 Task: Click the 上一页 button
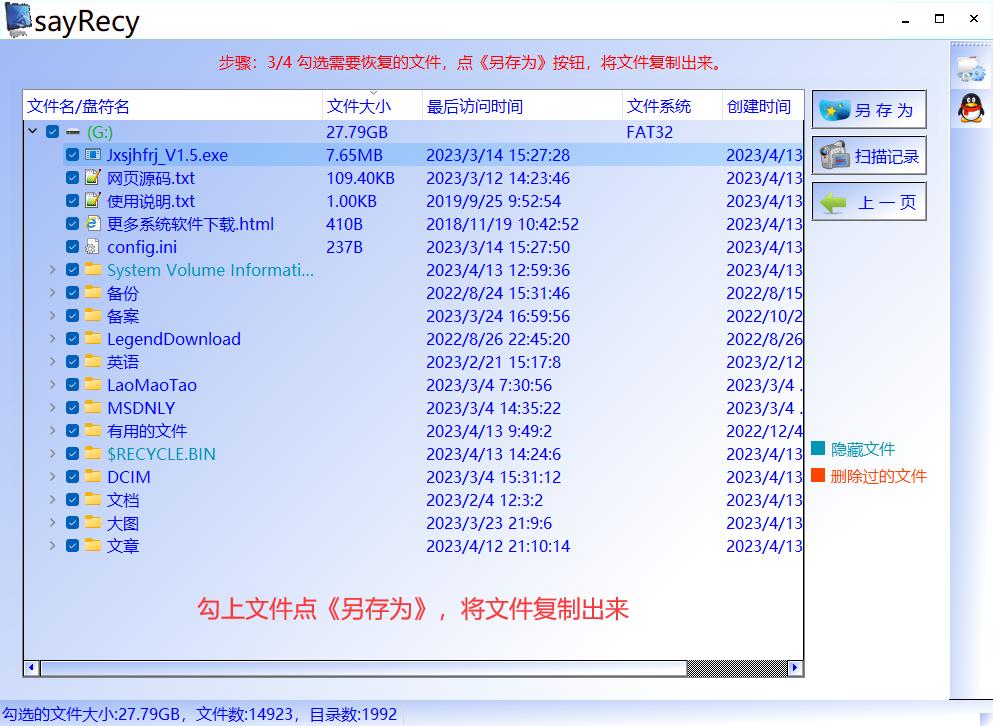[868, 202]
